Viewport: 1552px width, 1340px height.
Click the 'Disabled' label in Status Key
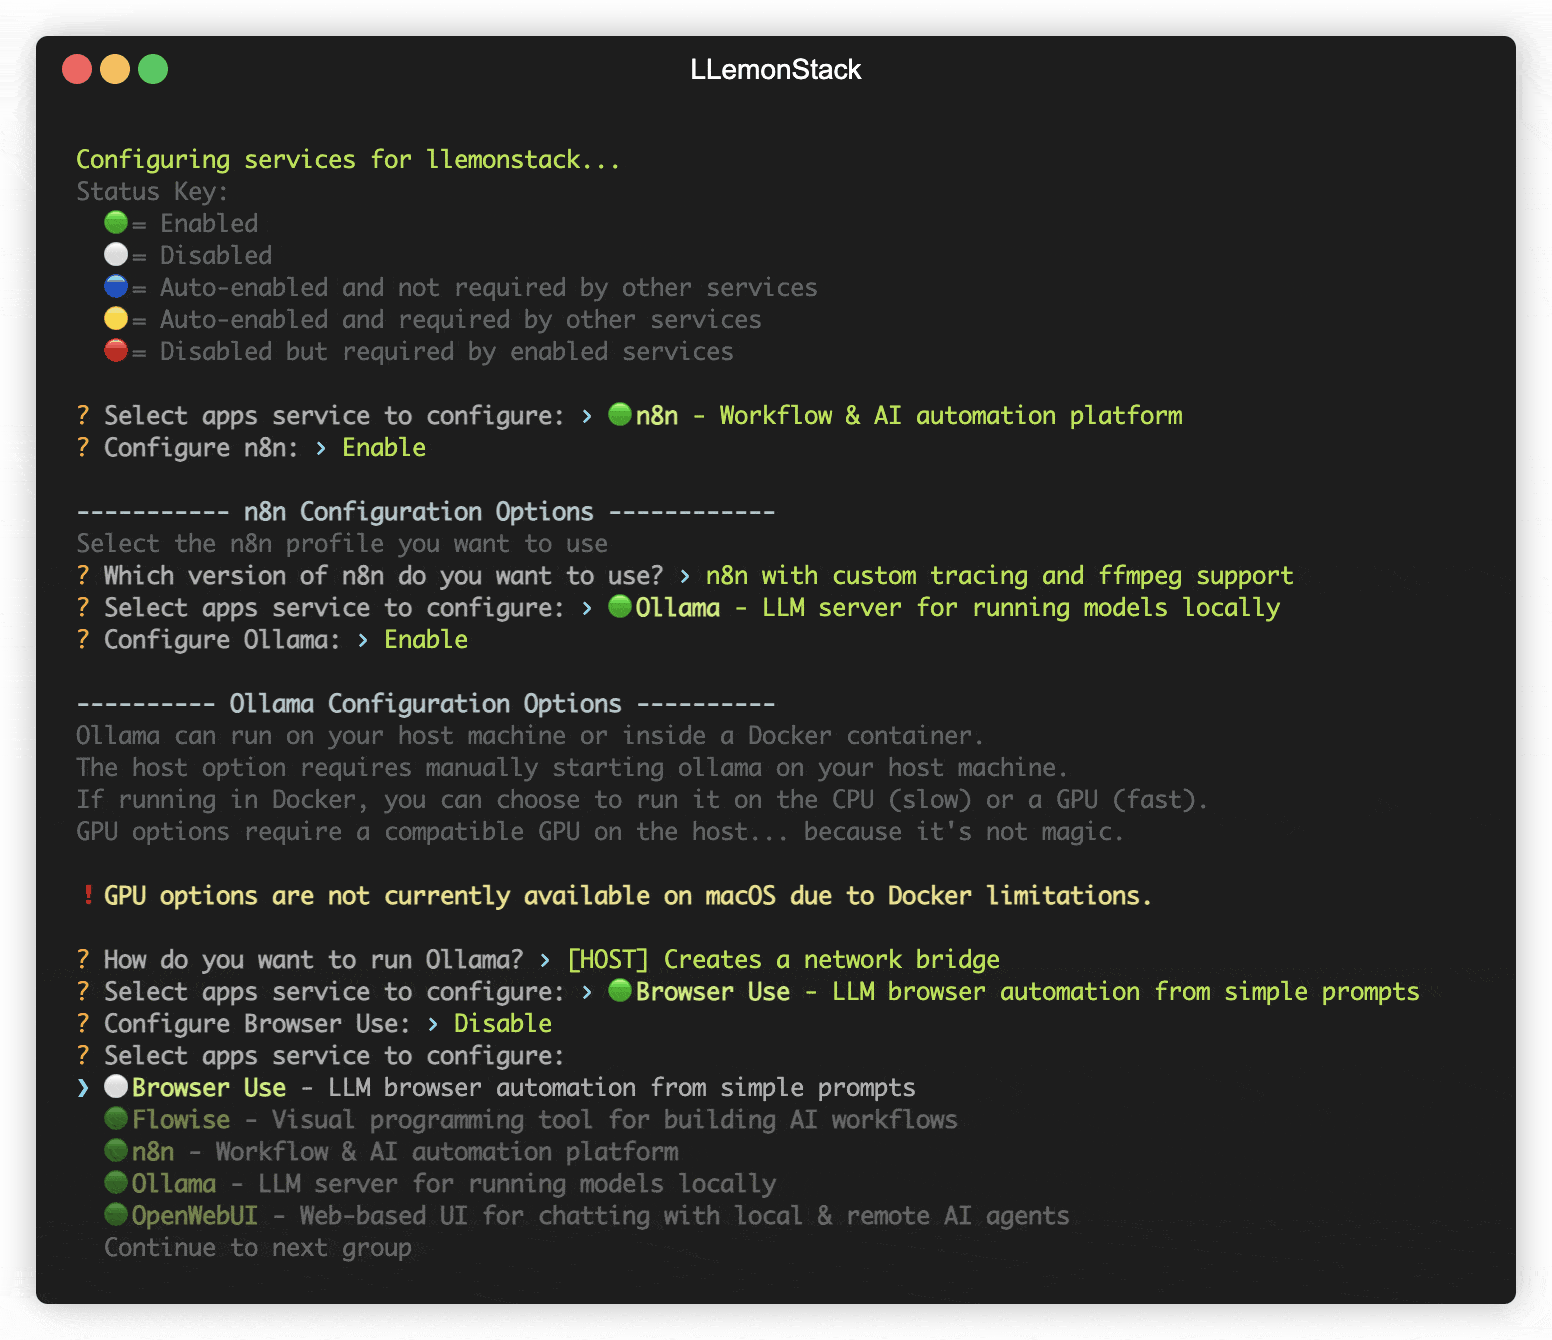[216, 255]
